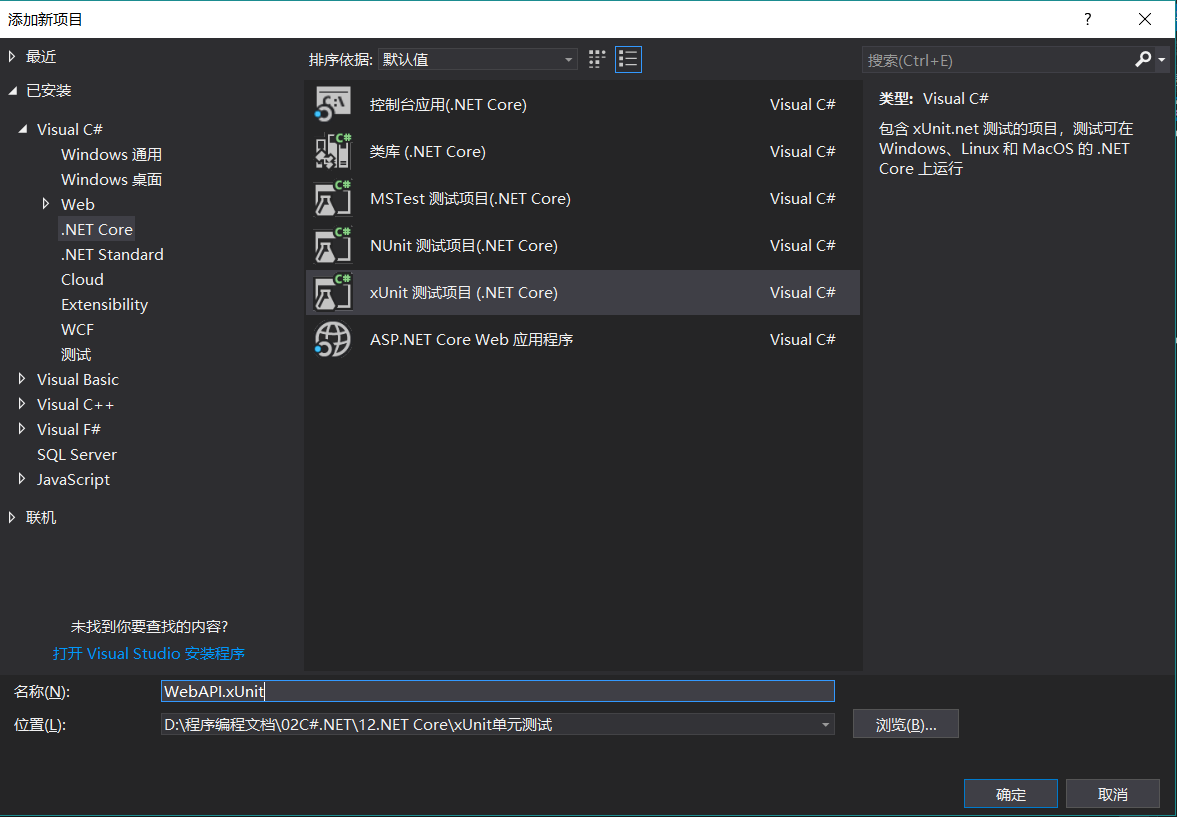The image size is (1177, 817).
Task: Click the ASP.NET Core Web application globe icon
Action: click(333, 339)
